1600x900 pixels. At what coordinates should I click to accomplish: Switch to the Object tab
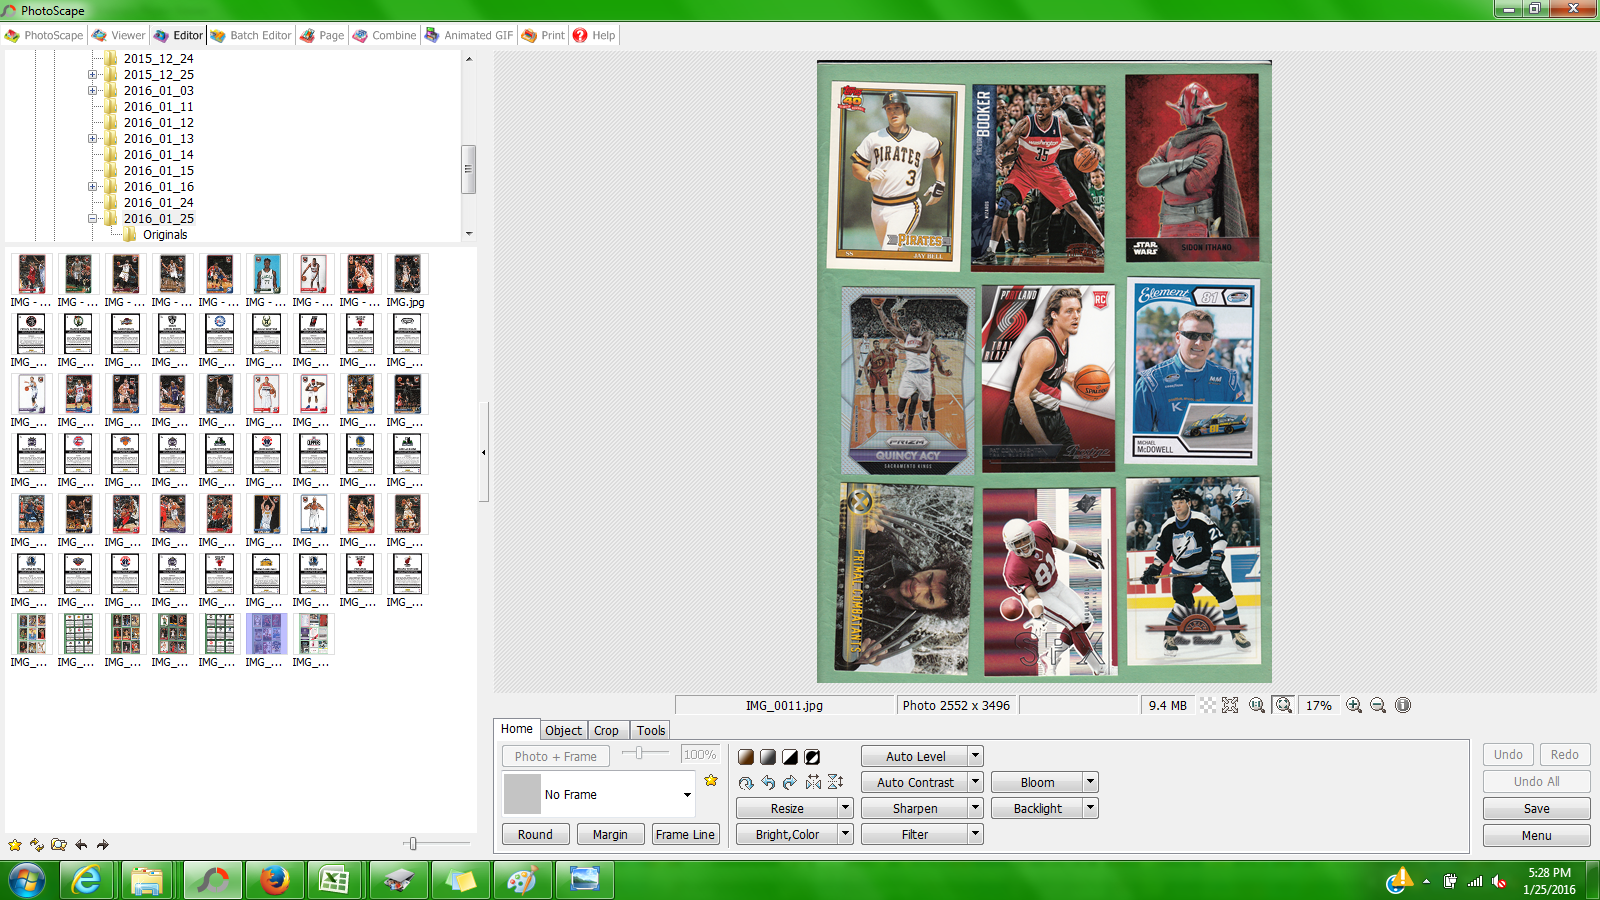click(563, 731)
